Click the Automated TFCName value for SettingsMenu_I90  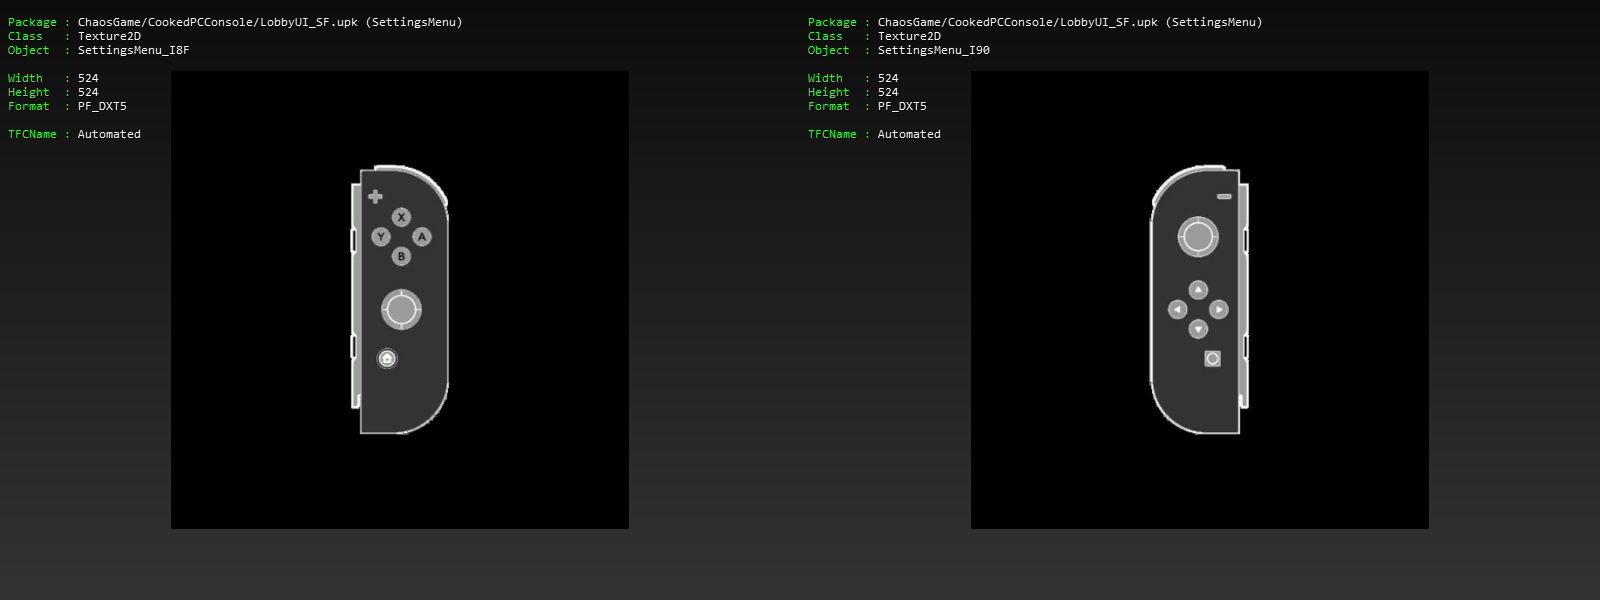pyautogui.click(x=908, y=134)
